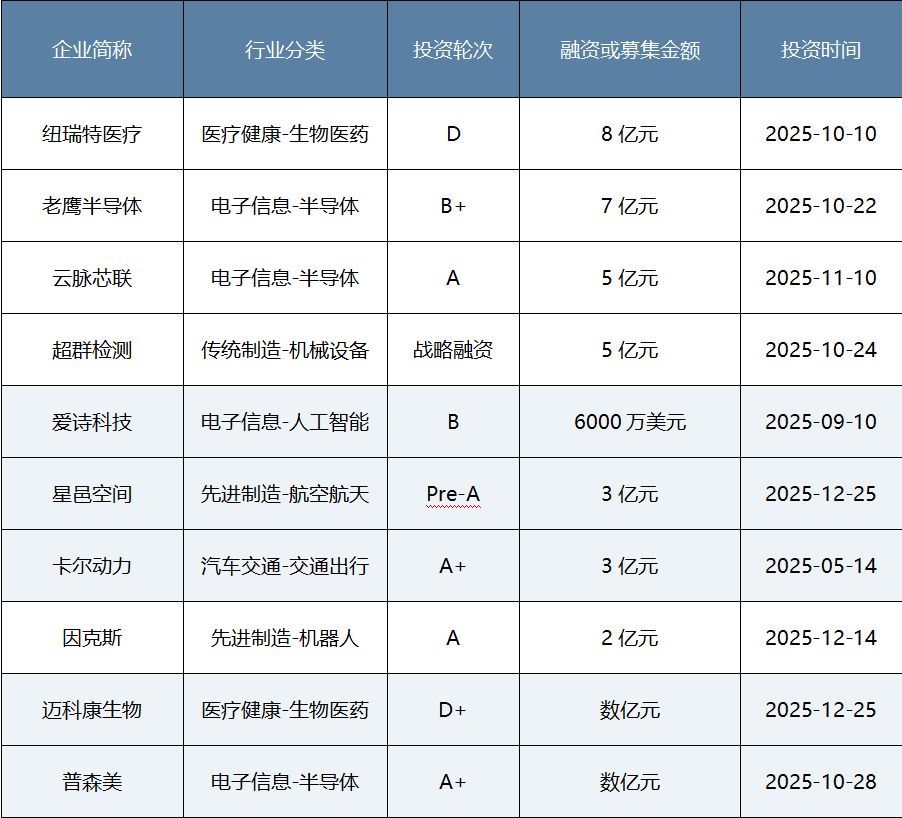
Task: Select the 老鹰半导体 company cell
Action: [x=90, y=206]
